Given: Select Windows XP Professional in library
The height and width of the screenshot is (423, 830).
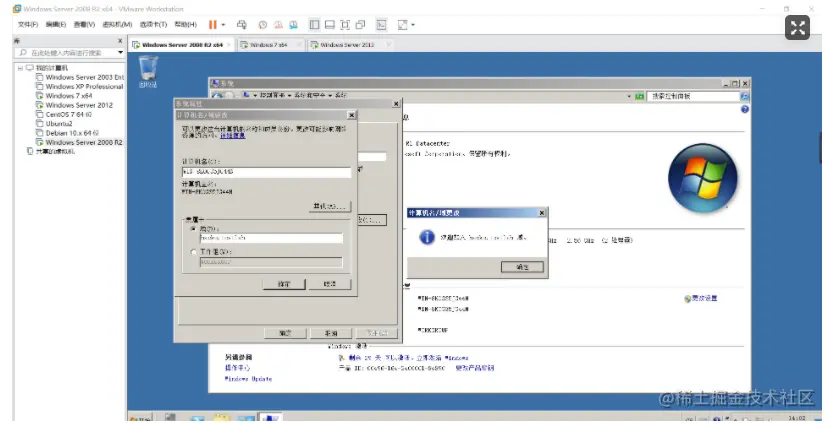Looking at the screenshot, I should pos(79,86).
